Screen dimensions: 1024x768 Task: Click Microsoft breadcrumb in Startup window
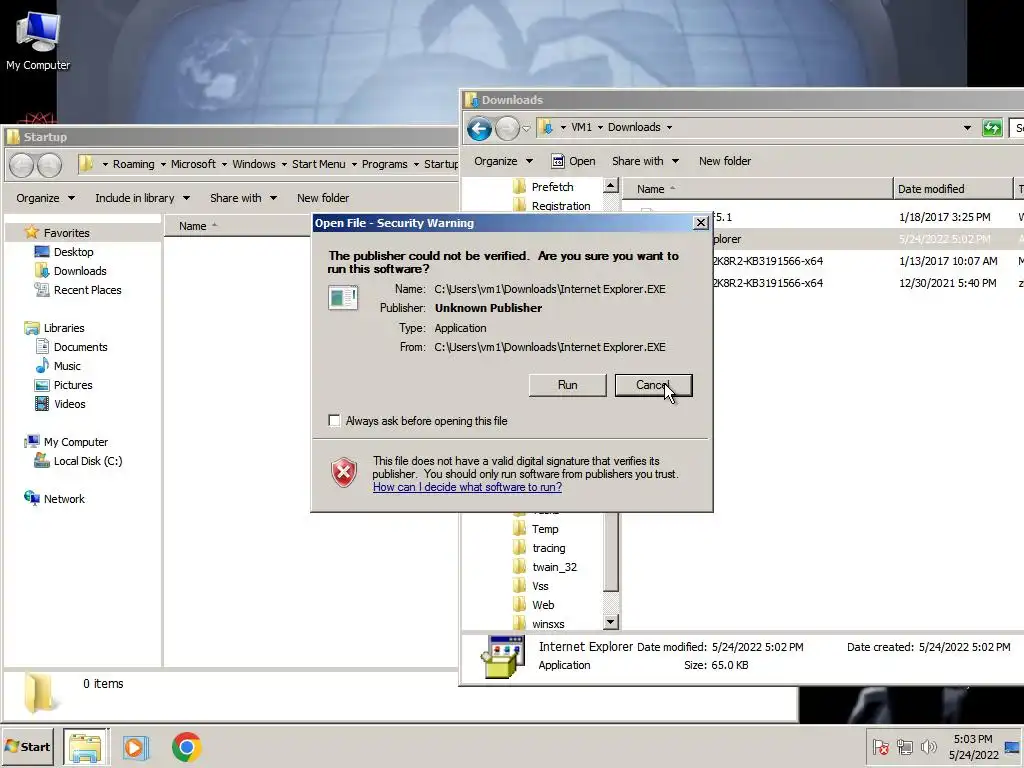coord(193,164)
